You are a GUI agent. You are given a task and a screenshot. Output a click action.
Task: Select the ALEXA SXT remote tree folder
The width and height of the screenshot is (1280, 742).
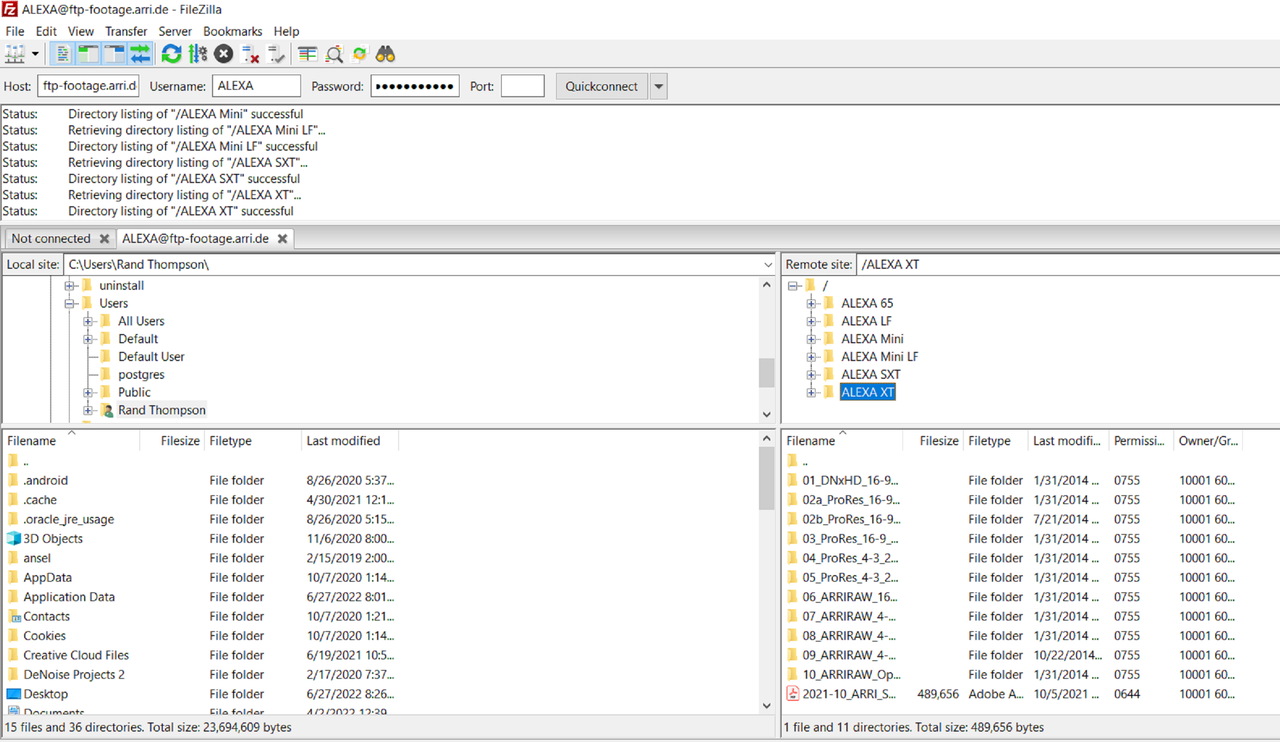[x=870, y=374]
